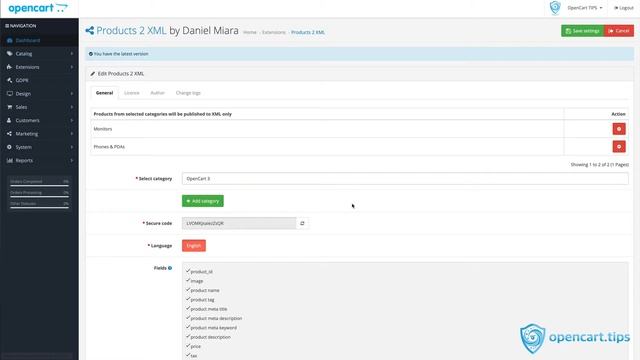
Task: Click the Dashboard home icon in sidebar
Action: pos(9,40)
